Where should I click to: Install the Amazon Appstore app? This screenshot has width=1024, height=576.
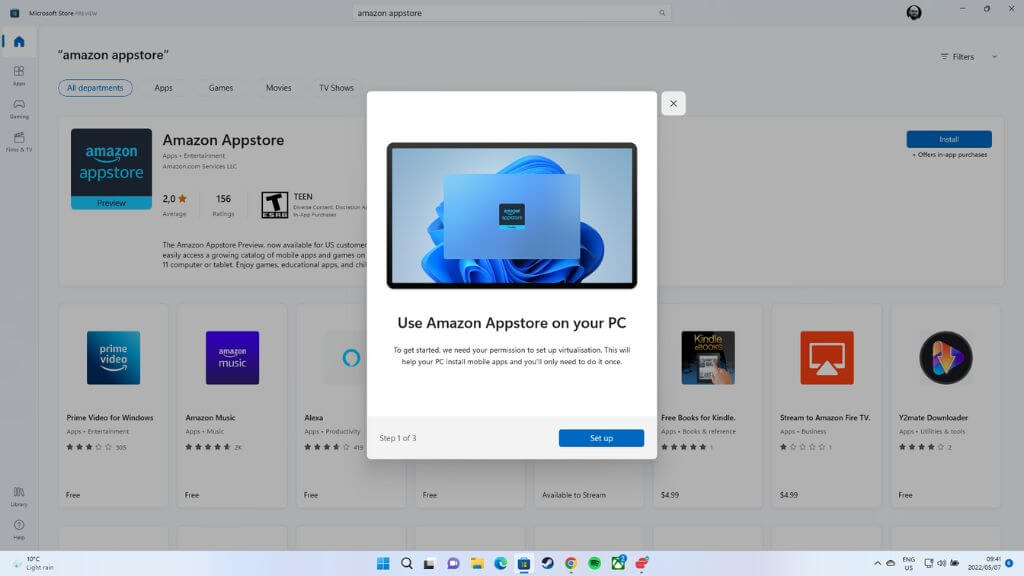coord(949,139)
